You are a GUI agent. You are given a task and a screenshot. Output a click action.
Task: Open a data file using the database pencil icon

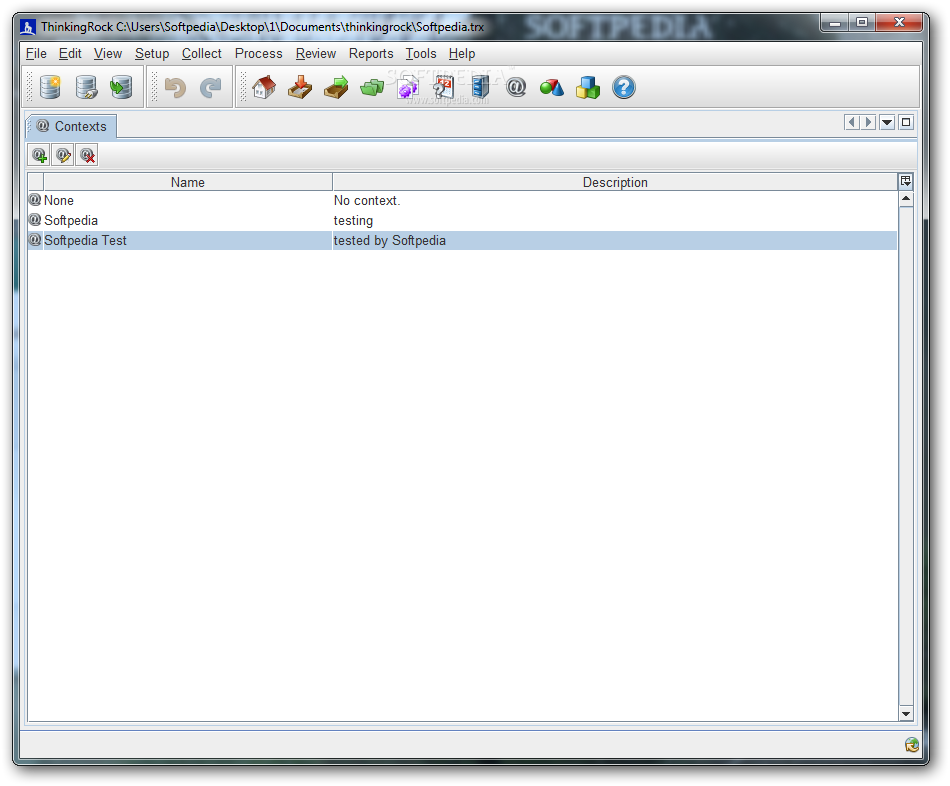(86, 87)
